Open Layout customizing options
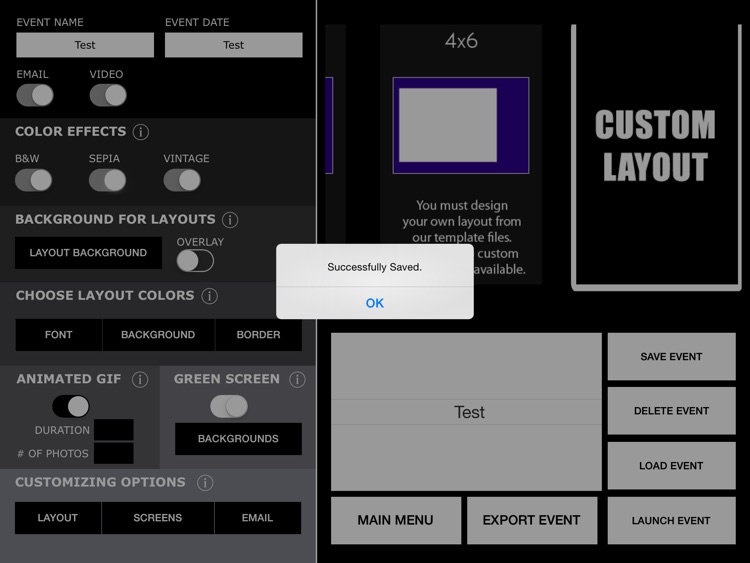Viewport: 750px width, 563px height. (58, 518)
